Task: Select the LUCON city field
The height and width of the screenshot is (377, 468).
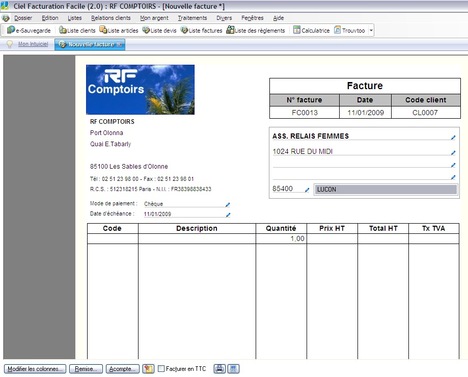Action: pyautogui.click(x=385, y=189)
